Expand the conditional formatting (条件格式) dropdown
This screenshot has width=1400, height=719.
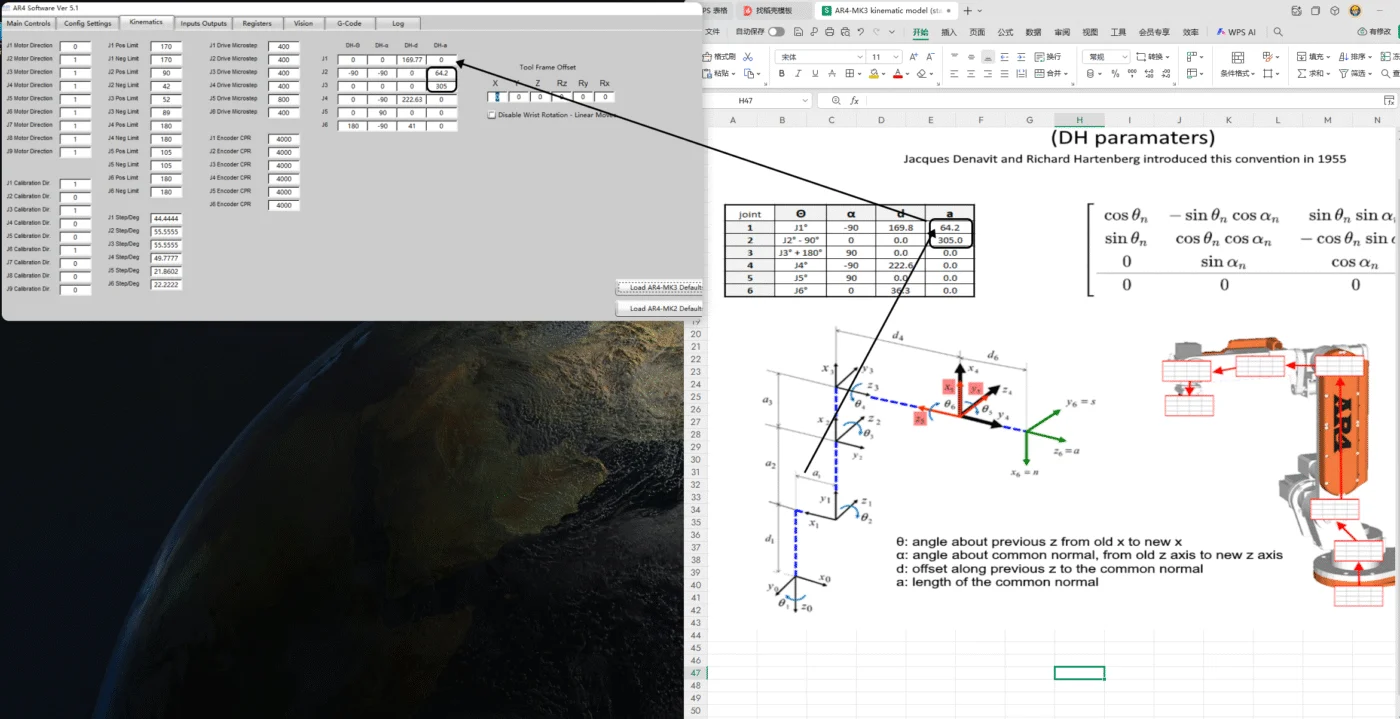pyautogui.click(x=1253, y=74)
